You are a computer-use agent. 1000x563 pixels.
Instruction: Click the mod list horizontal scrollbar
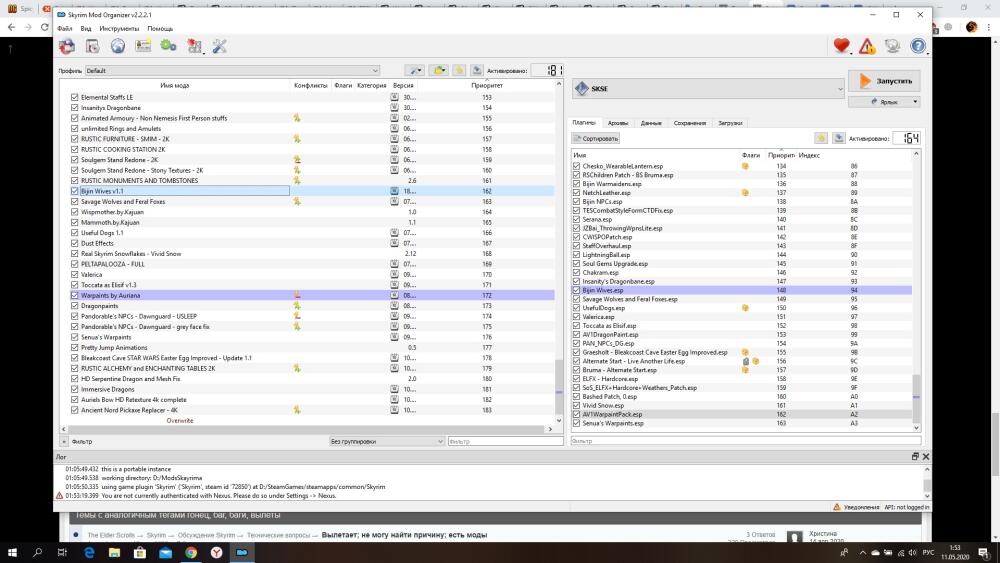tap(306, 429)
